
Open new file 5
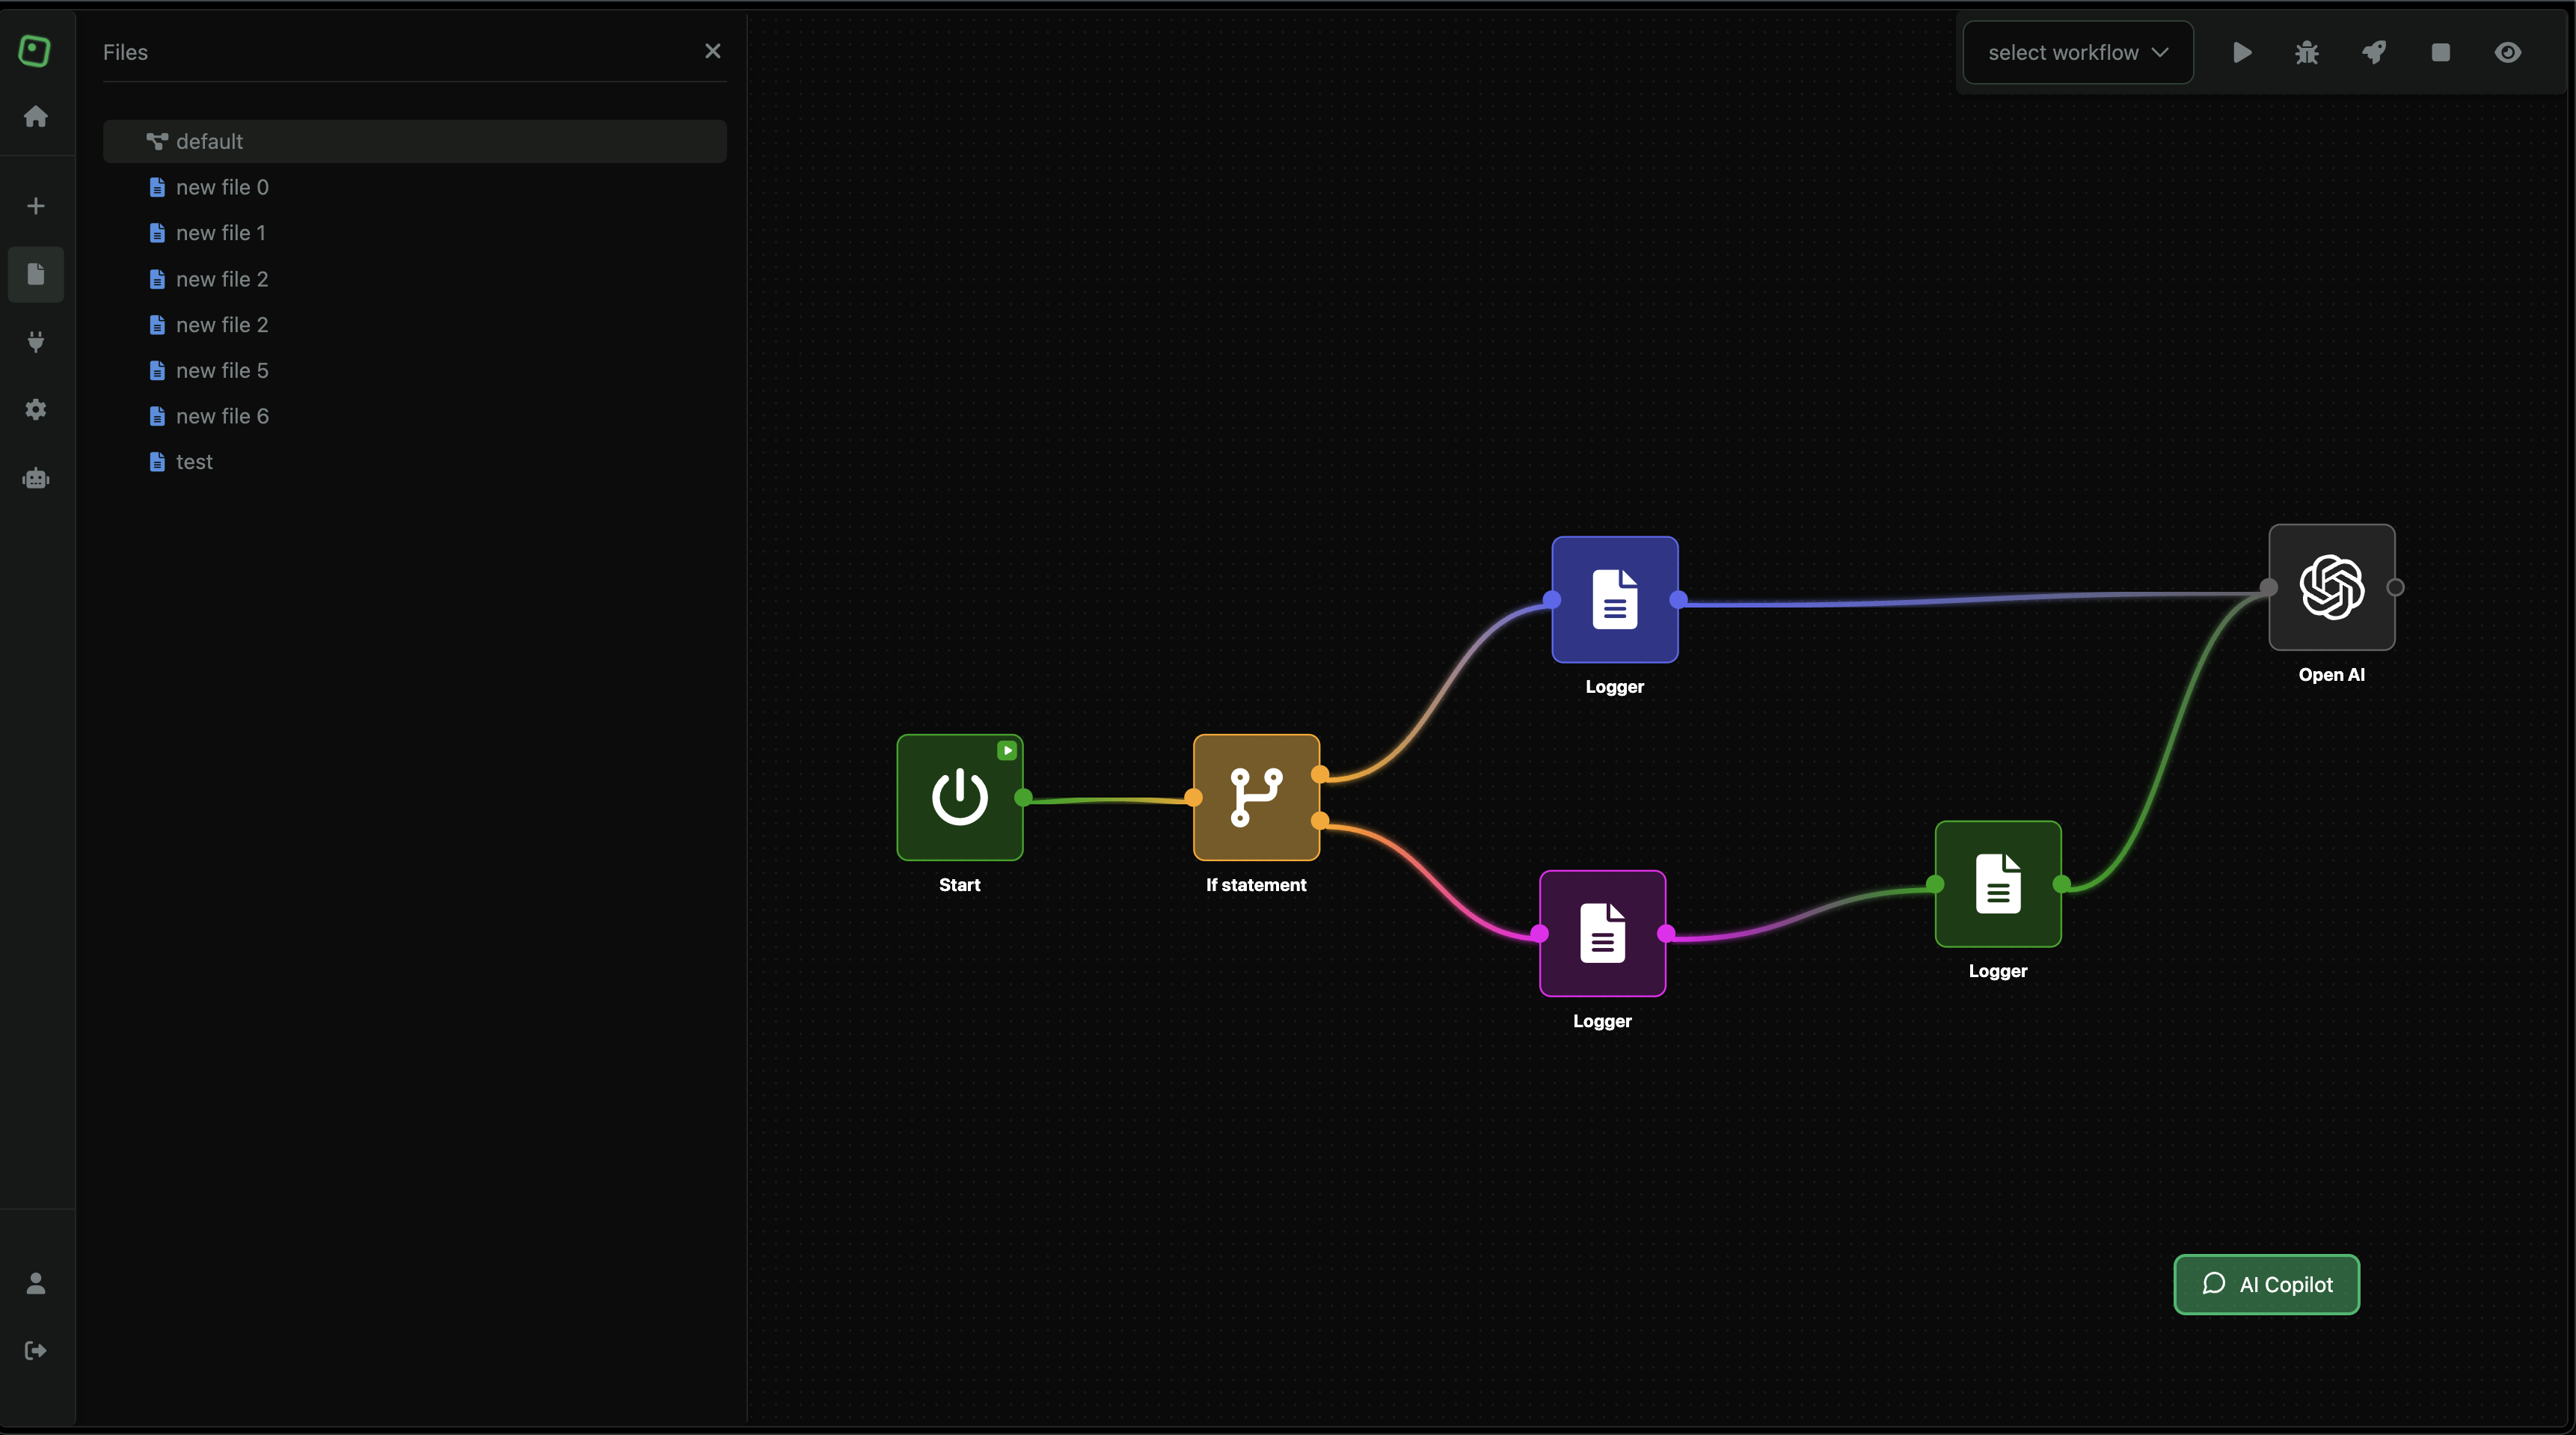coord(415,371)
